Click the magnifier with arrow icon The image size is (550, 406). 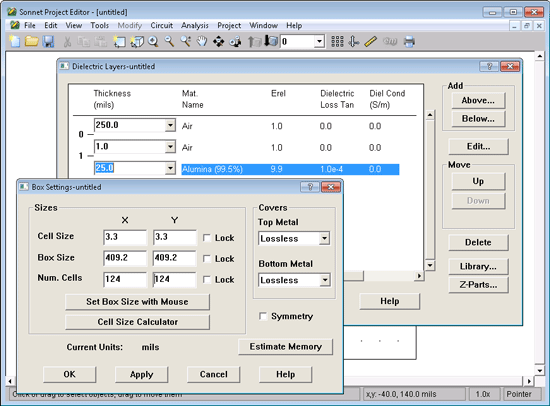click(186, 42)
